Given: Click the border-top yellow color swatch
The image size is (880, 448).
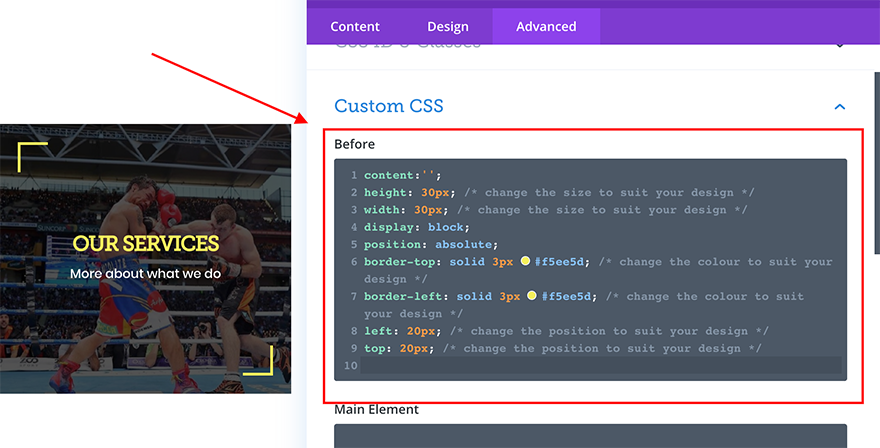Looking at the screenshot, I should [x=525, y=261].
